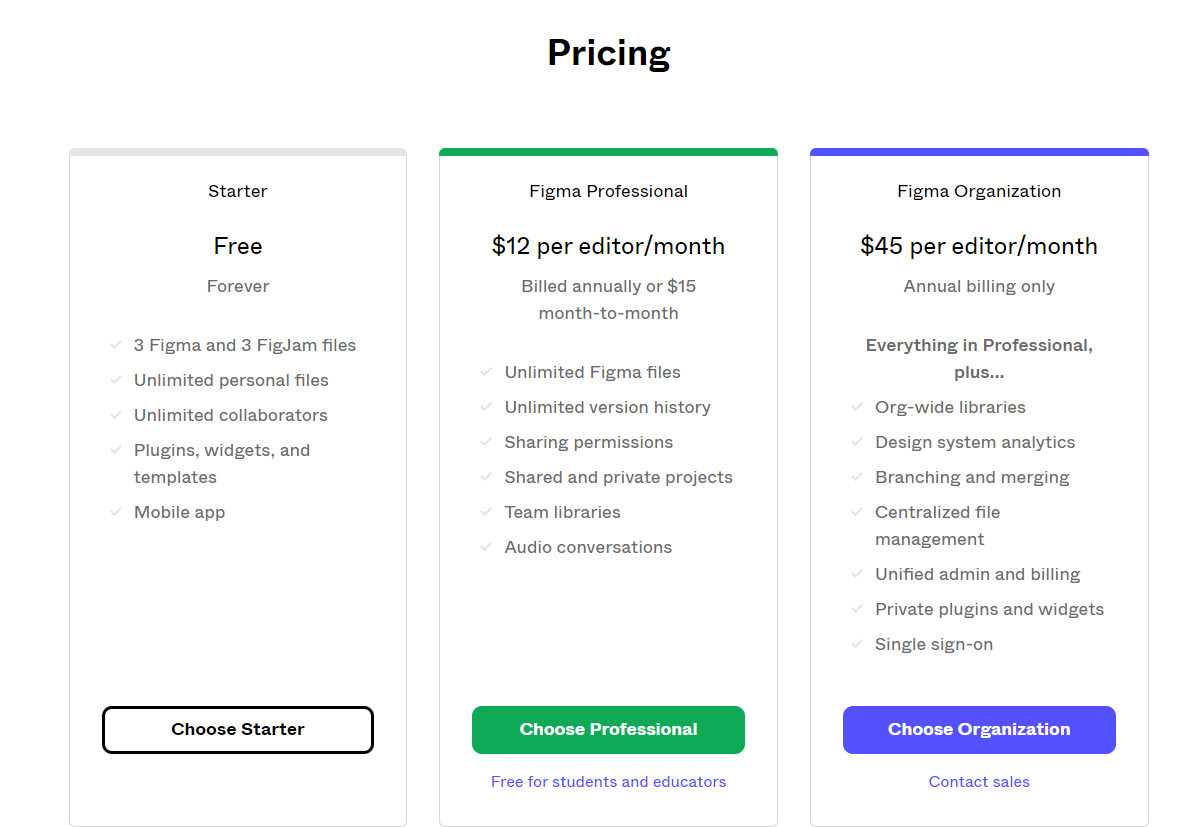Click the Unlimited version history feature text
Viewport: 1204px width, 827px height.
607,407
